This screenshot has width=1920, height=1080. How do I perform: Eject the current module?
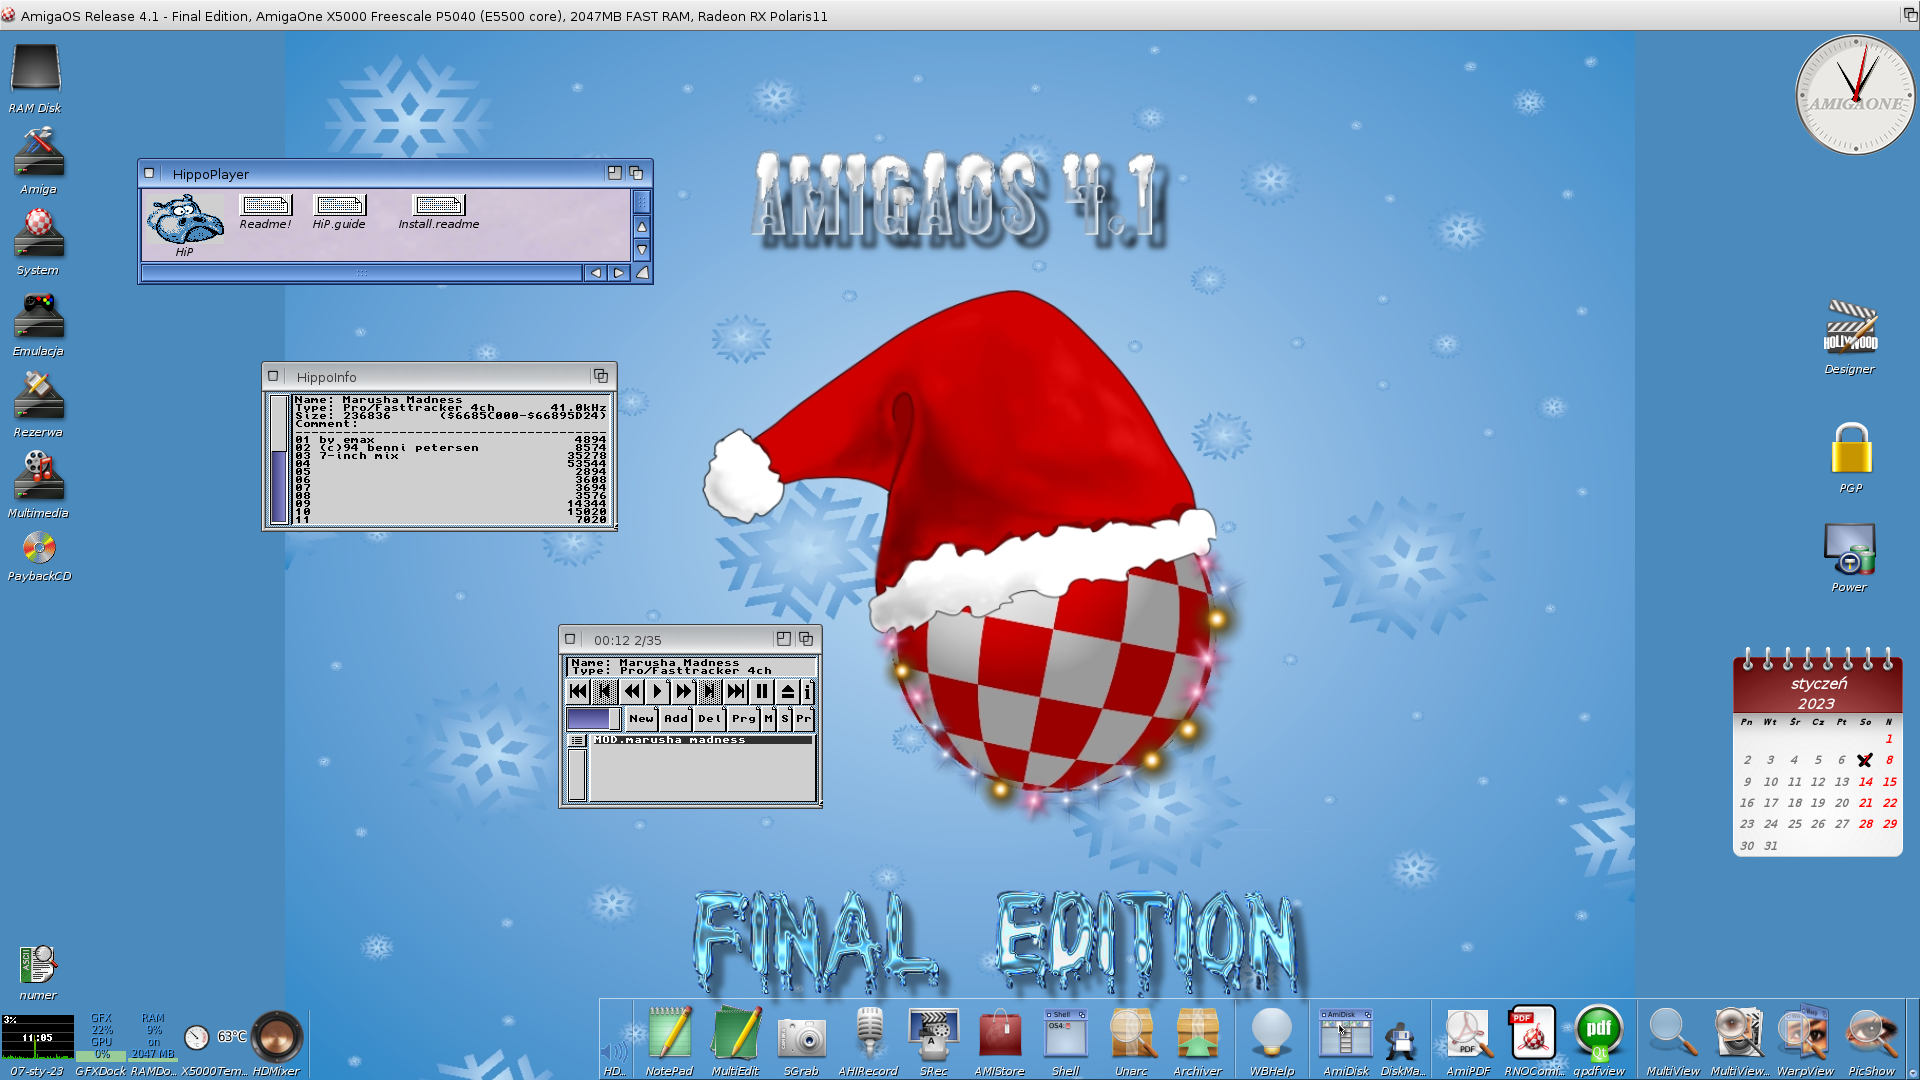pyautogui.click(x=788, y=691)
